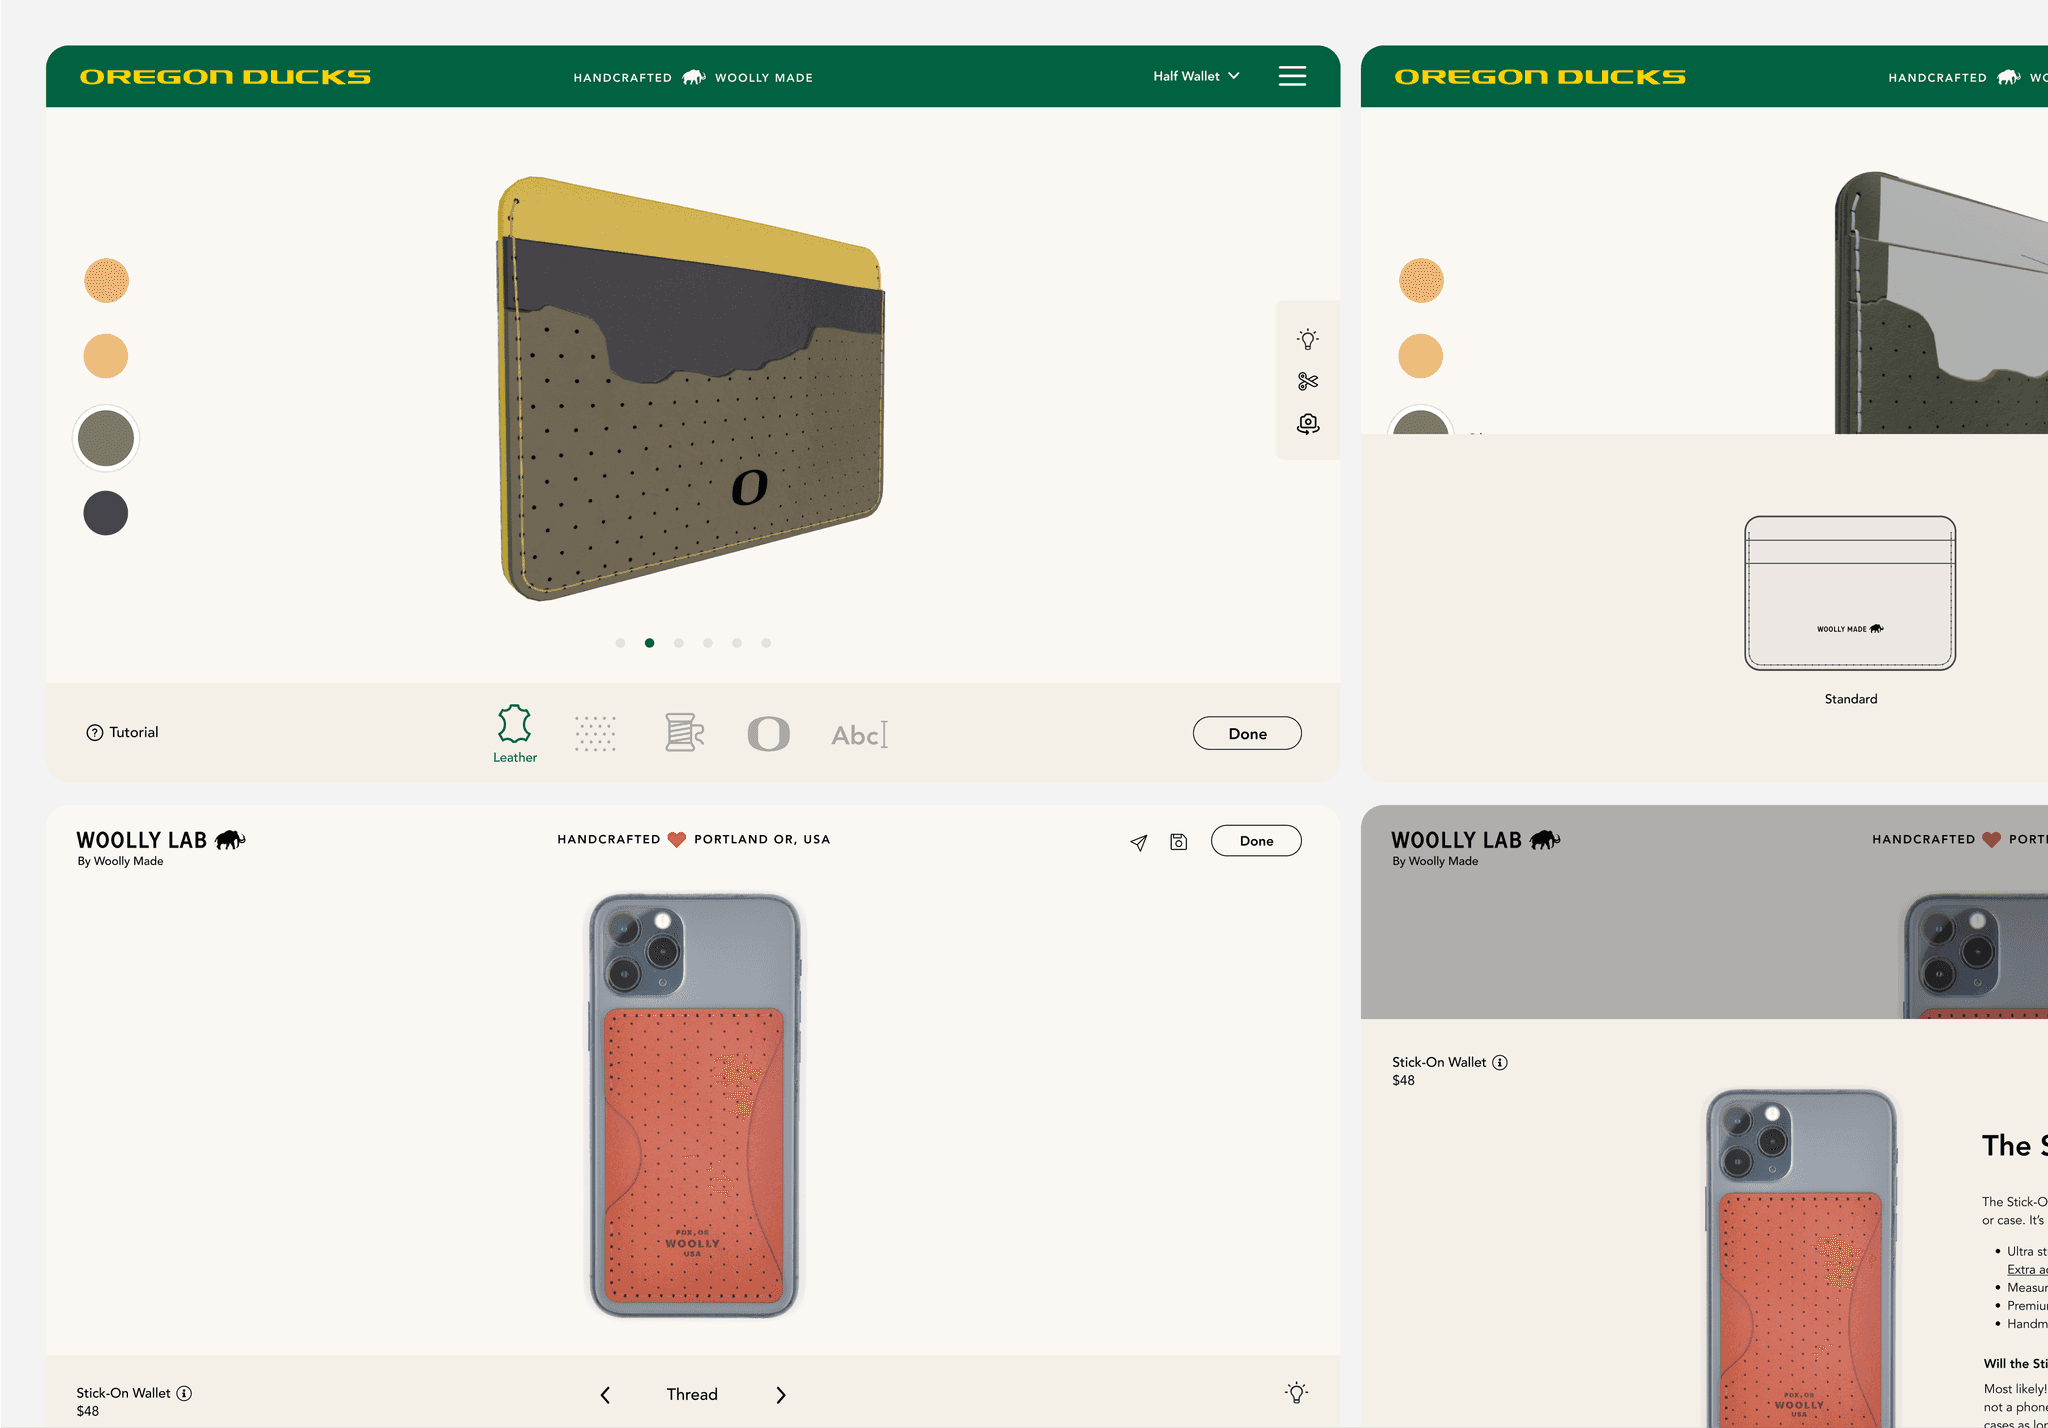The height and width of the screenshot is (1428, 2048).
Task: Choose the dark charcoal leather swatch
Action: point(106,513)
